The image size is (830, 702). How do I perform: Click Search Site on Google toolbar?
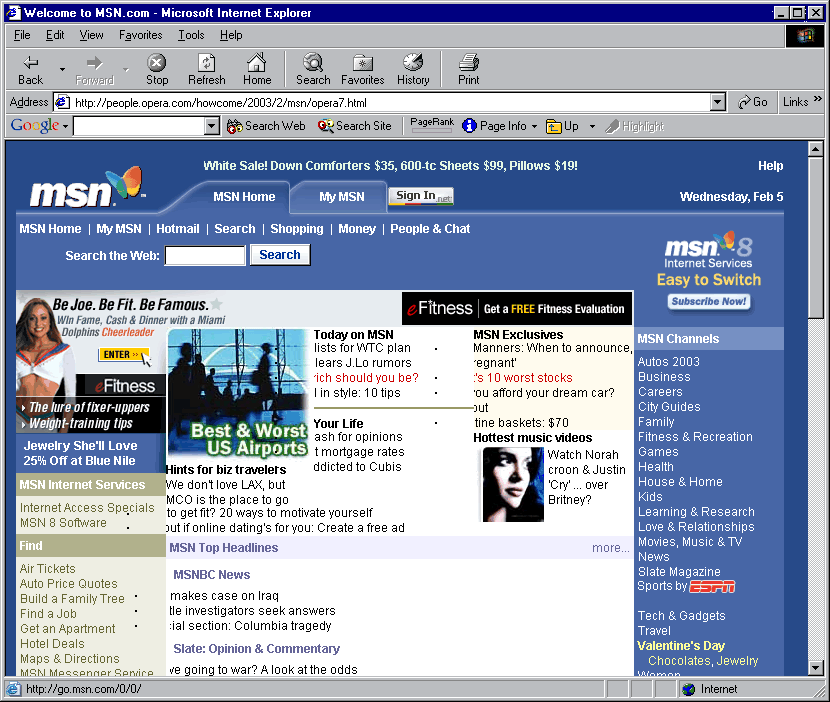click(355, 126)
